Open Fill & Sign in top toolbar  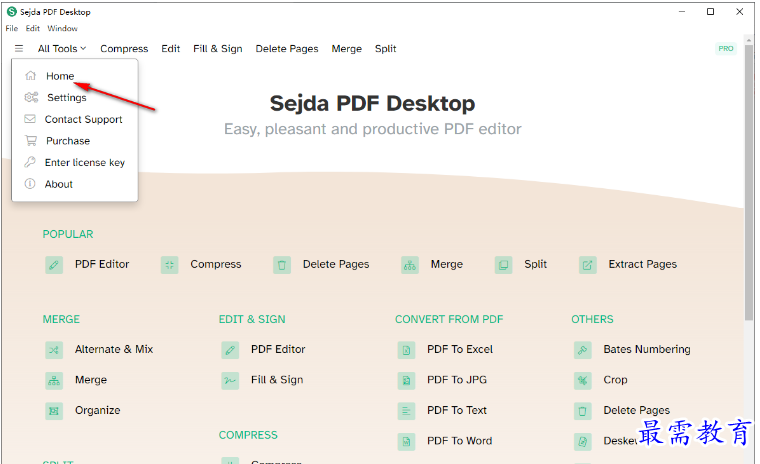218,48
